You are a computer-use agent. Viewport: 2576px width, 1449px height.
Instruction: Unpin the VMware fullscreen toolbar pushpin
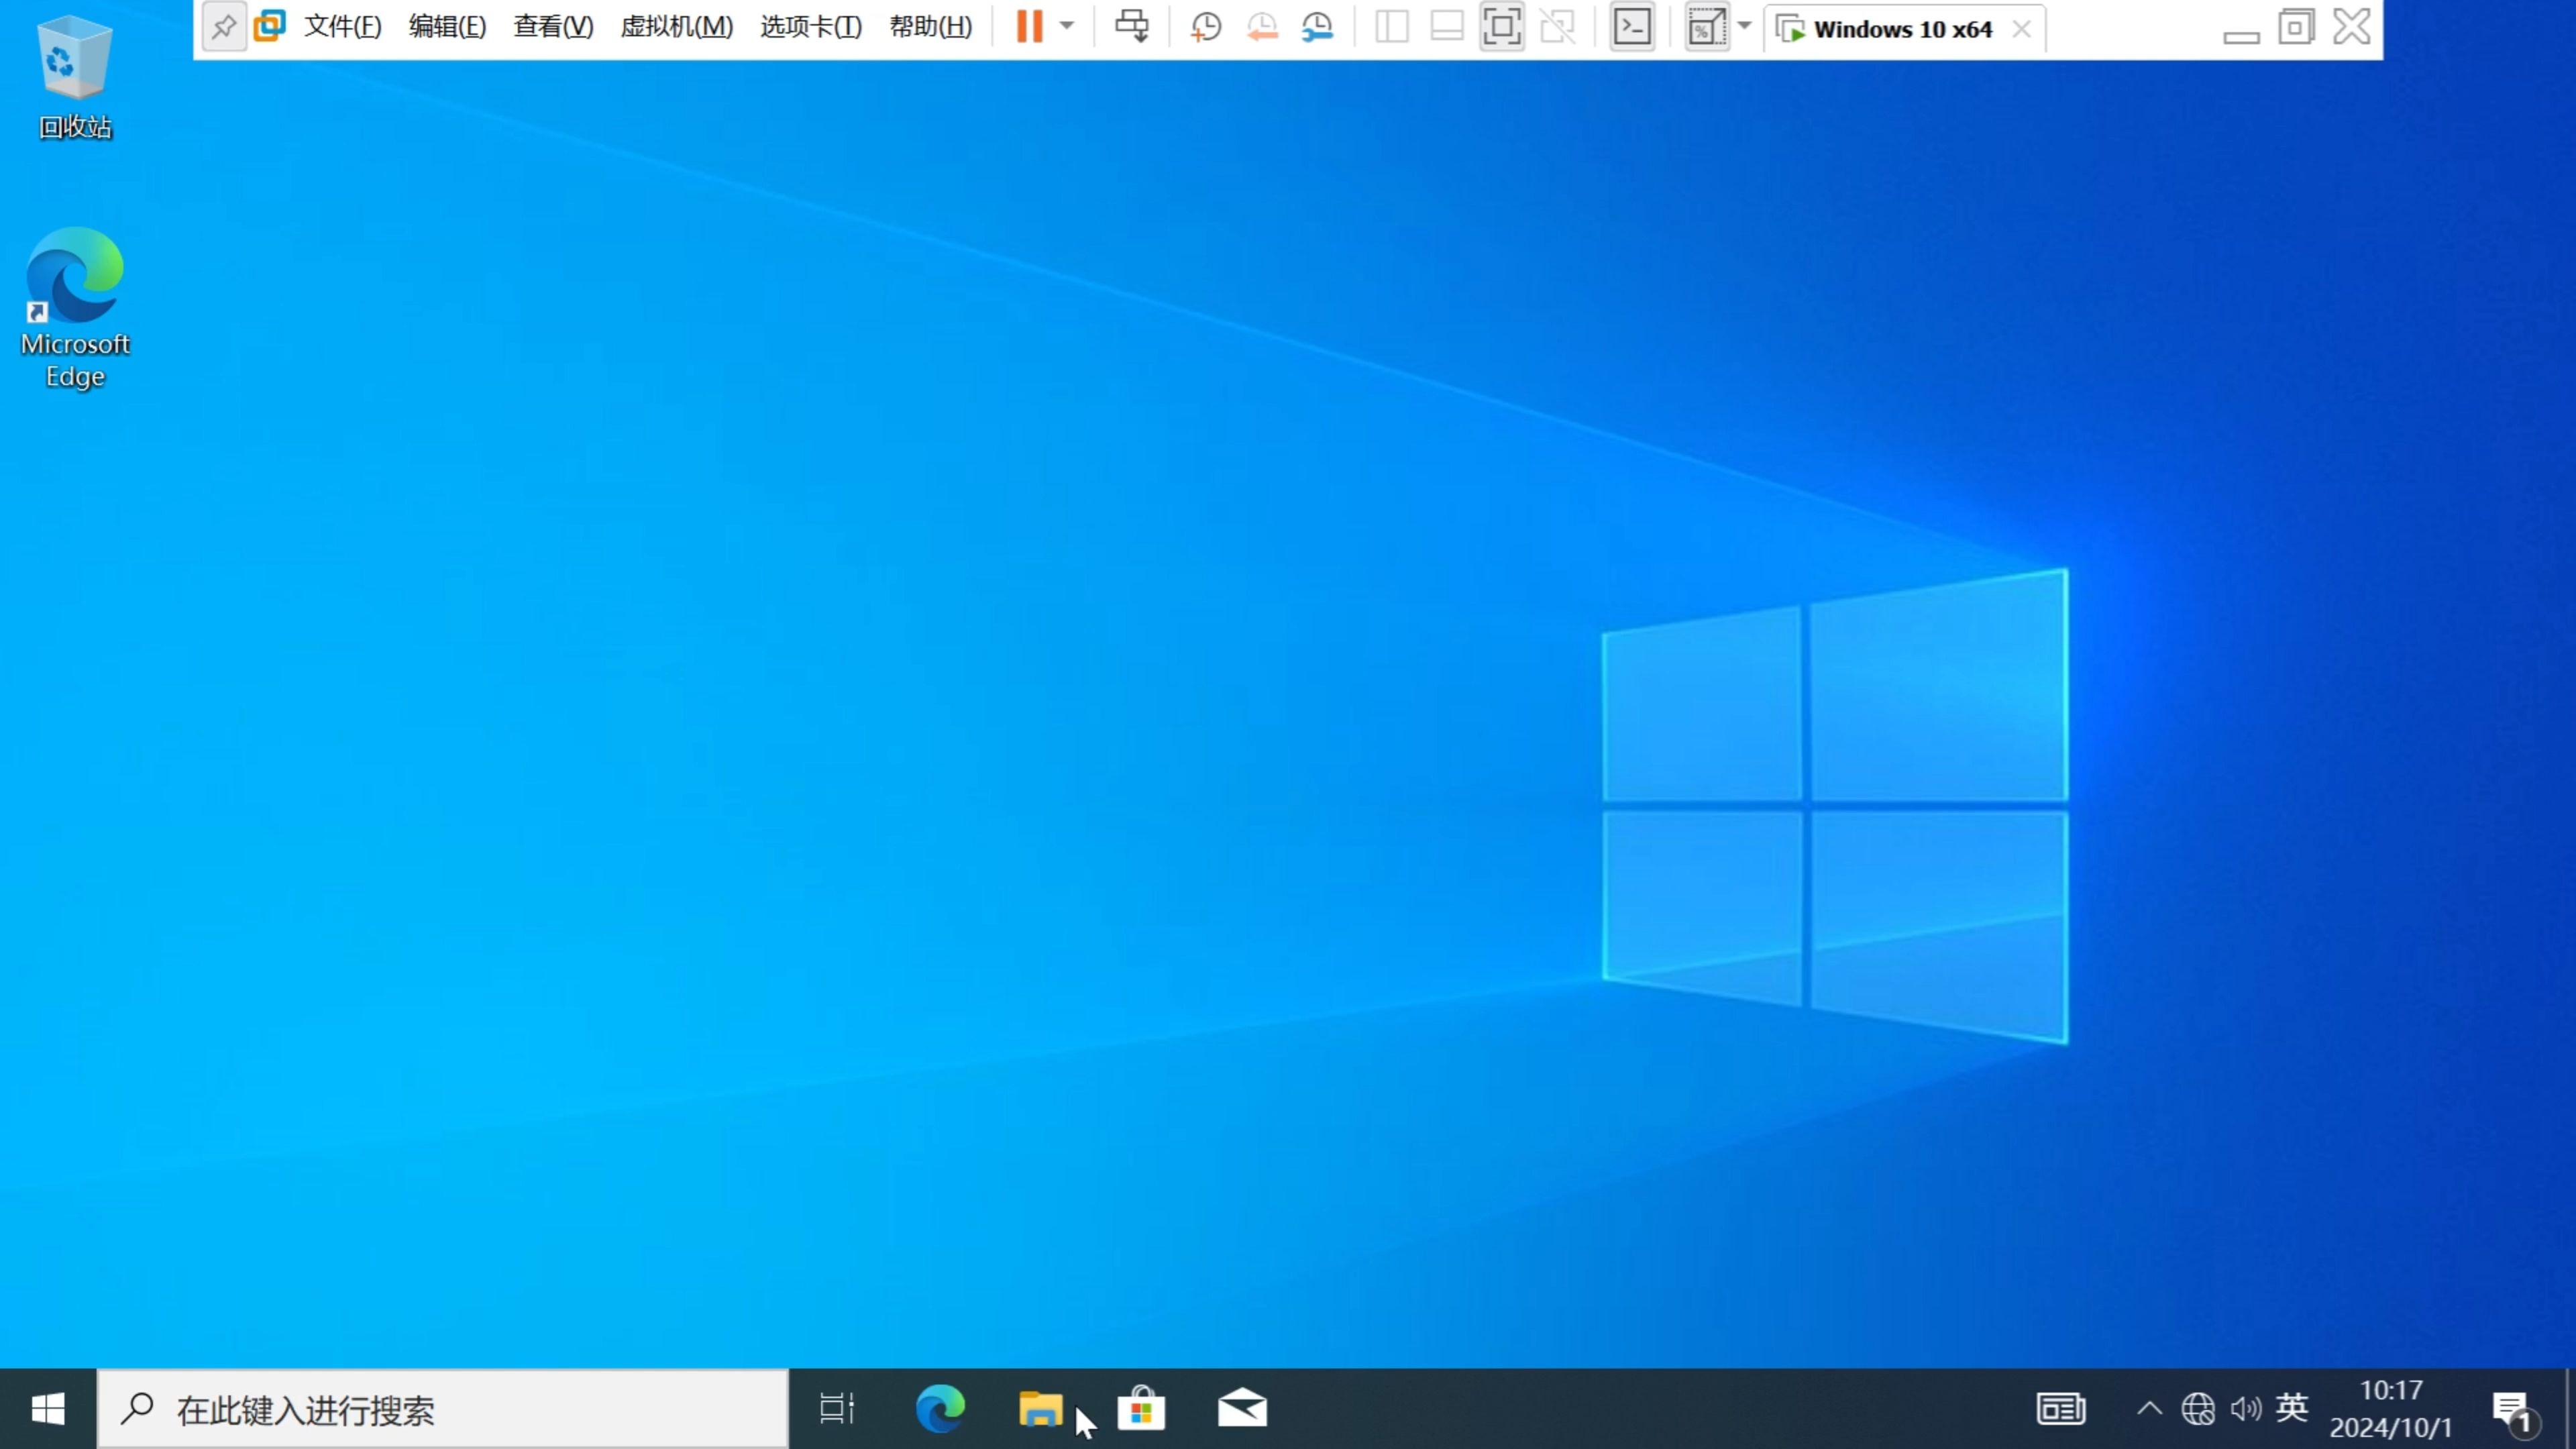(x=224, y=27)
